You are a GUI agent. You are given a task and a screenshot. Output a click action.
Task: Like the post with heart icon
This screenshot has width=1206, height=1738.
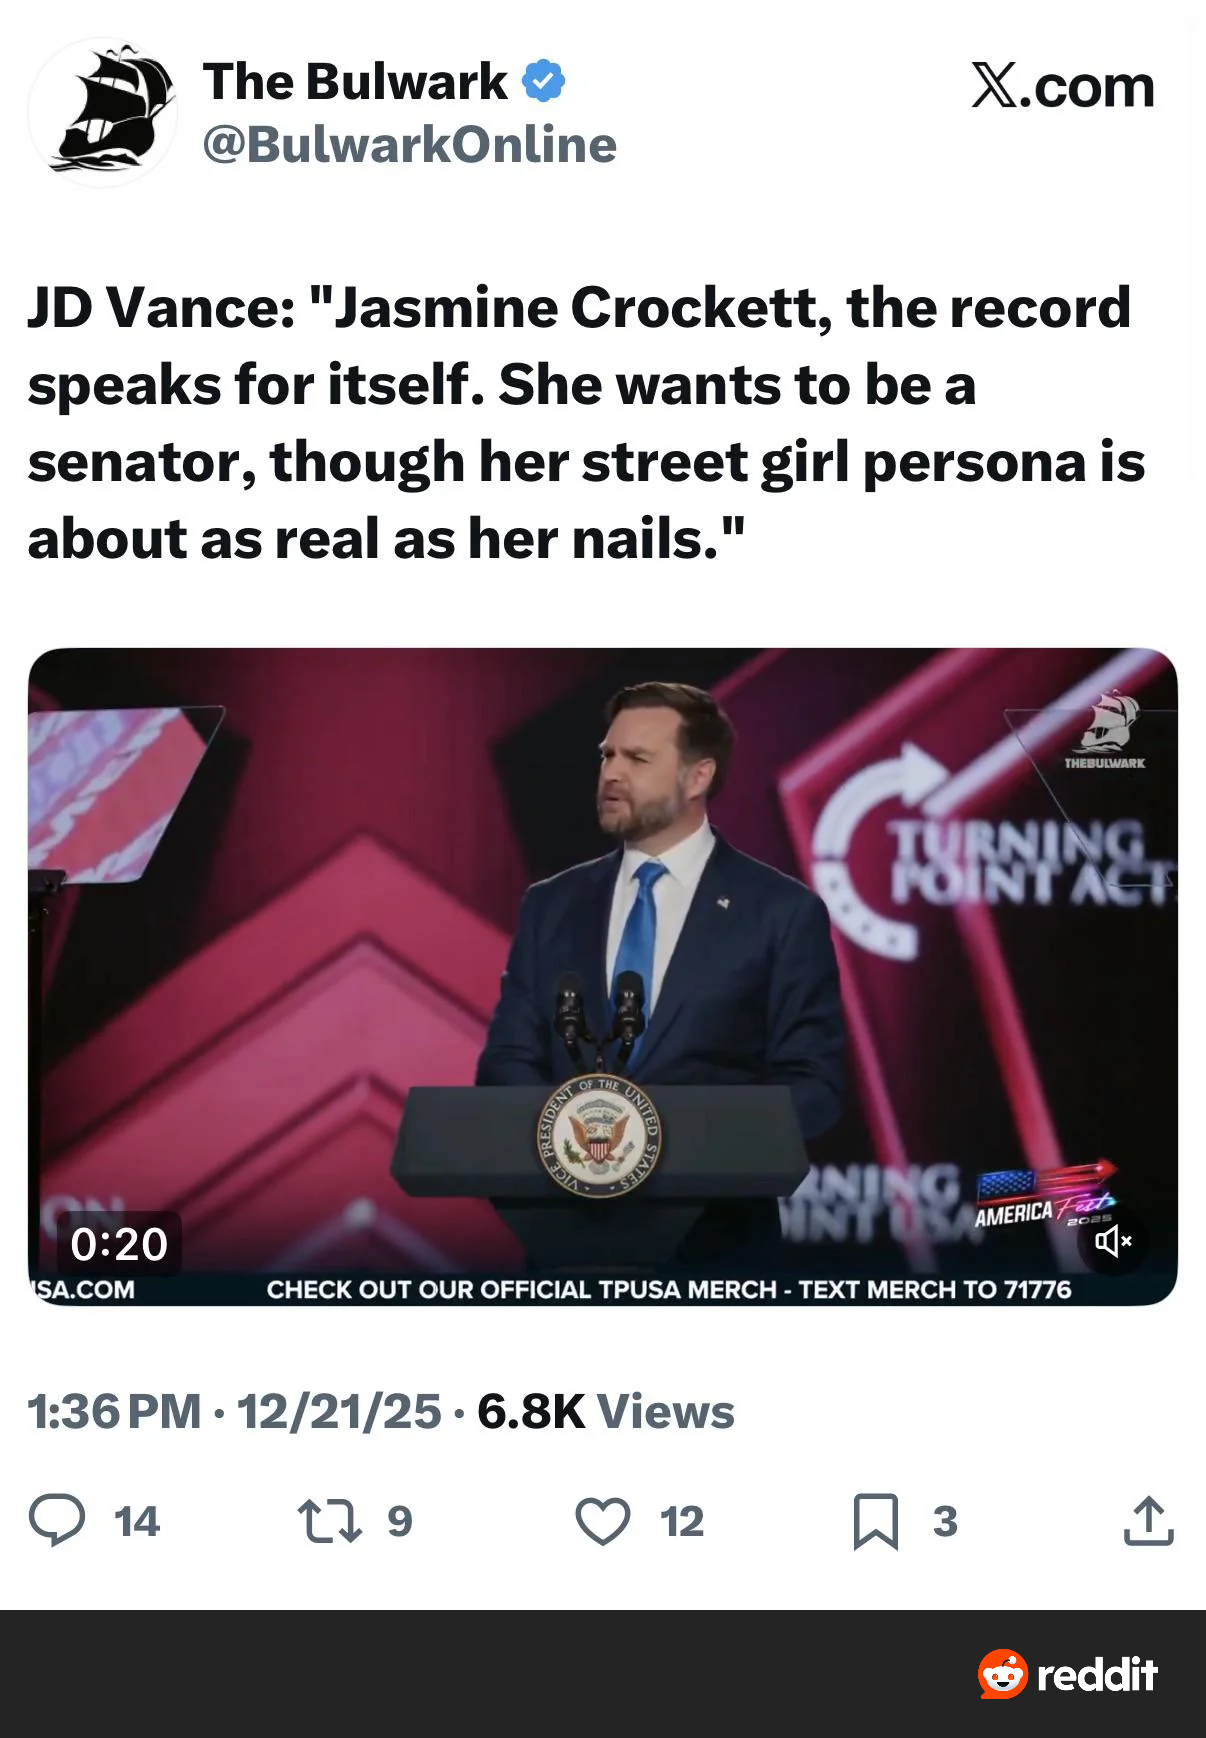click(602, 1521)
